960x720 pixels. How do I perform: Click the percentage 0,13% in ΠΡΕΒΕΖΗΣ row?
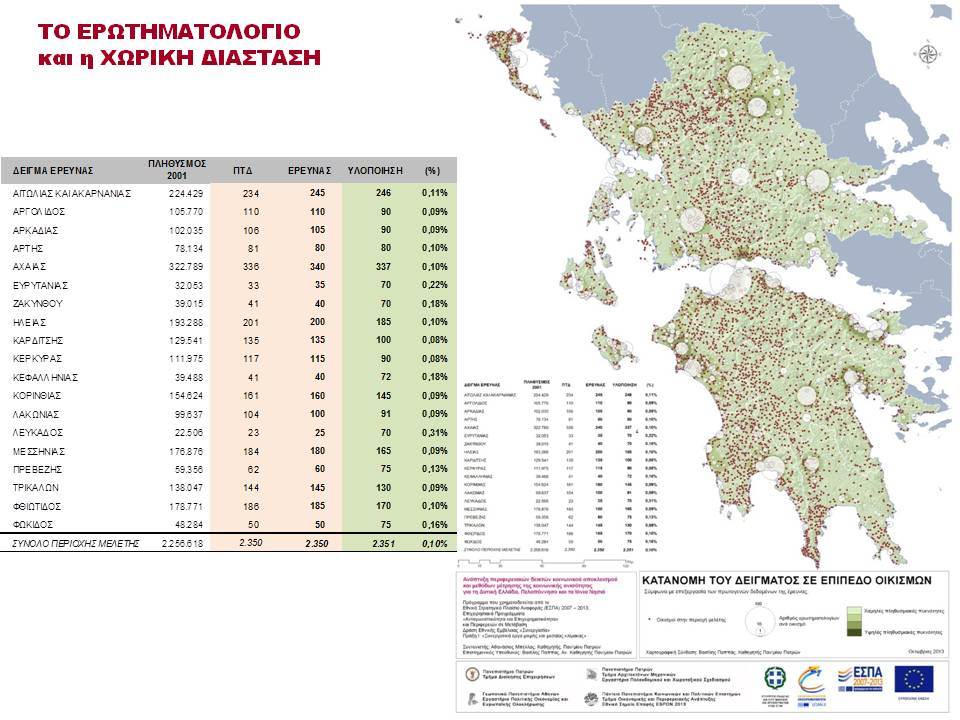click(x=435, y=469)
